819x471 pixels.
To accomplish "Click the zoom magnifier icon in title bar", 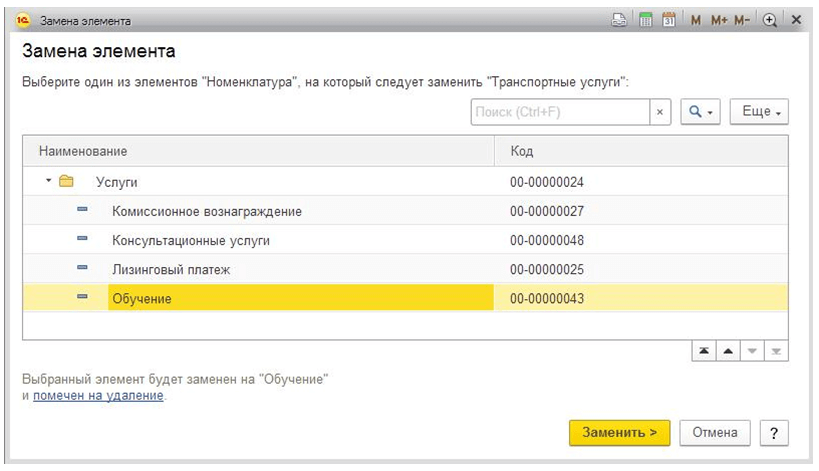I will 770,20.
